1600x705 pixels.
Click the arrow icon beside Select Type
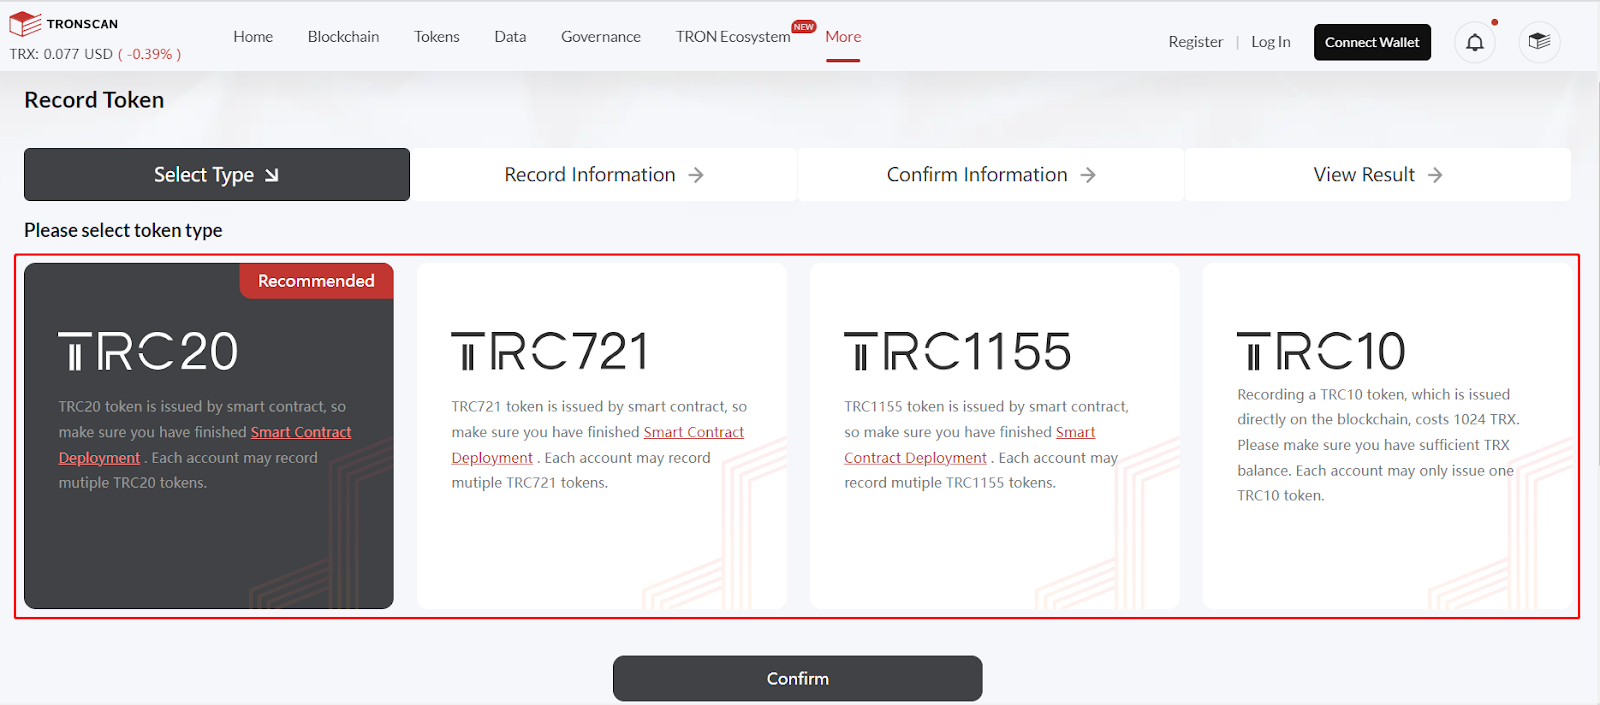[272, 175]
